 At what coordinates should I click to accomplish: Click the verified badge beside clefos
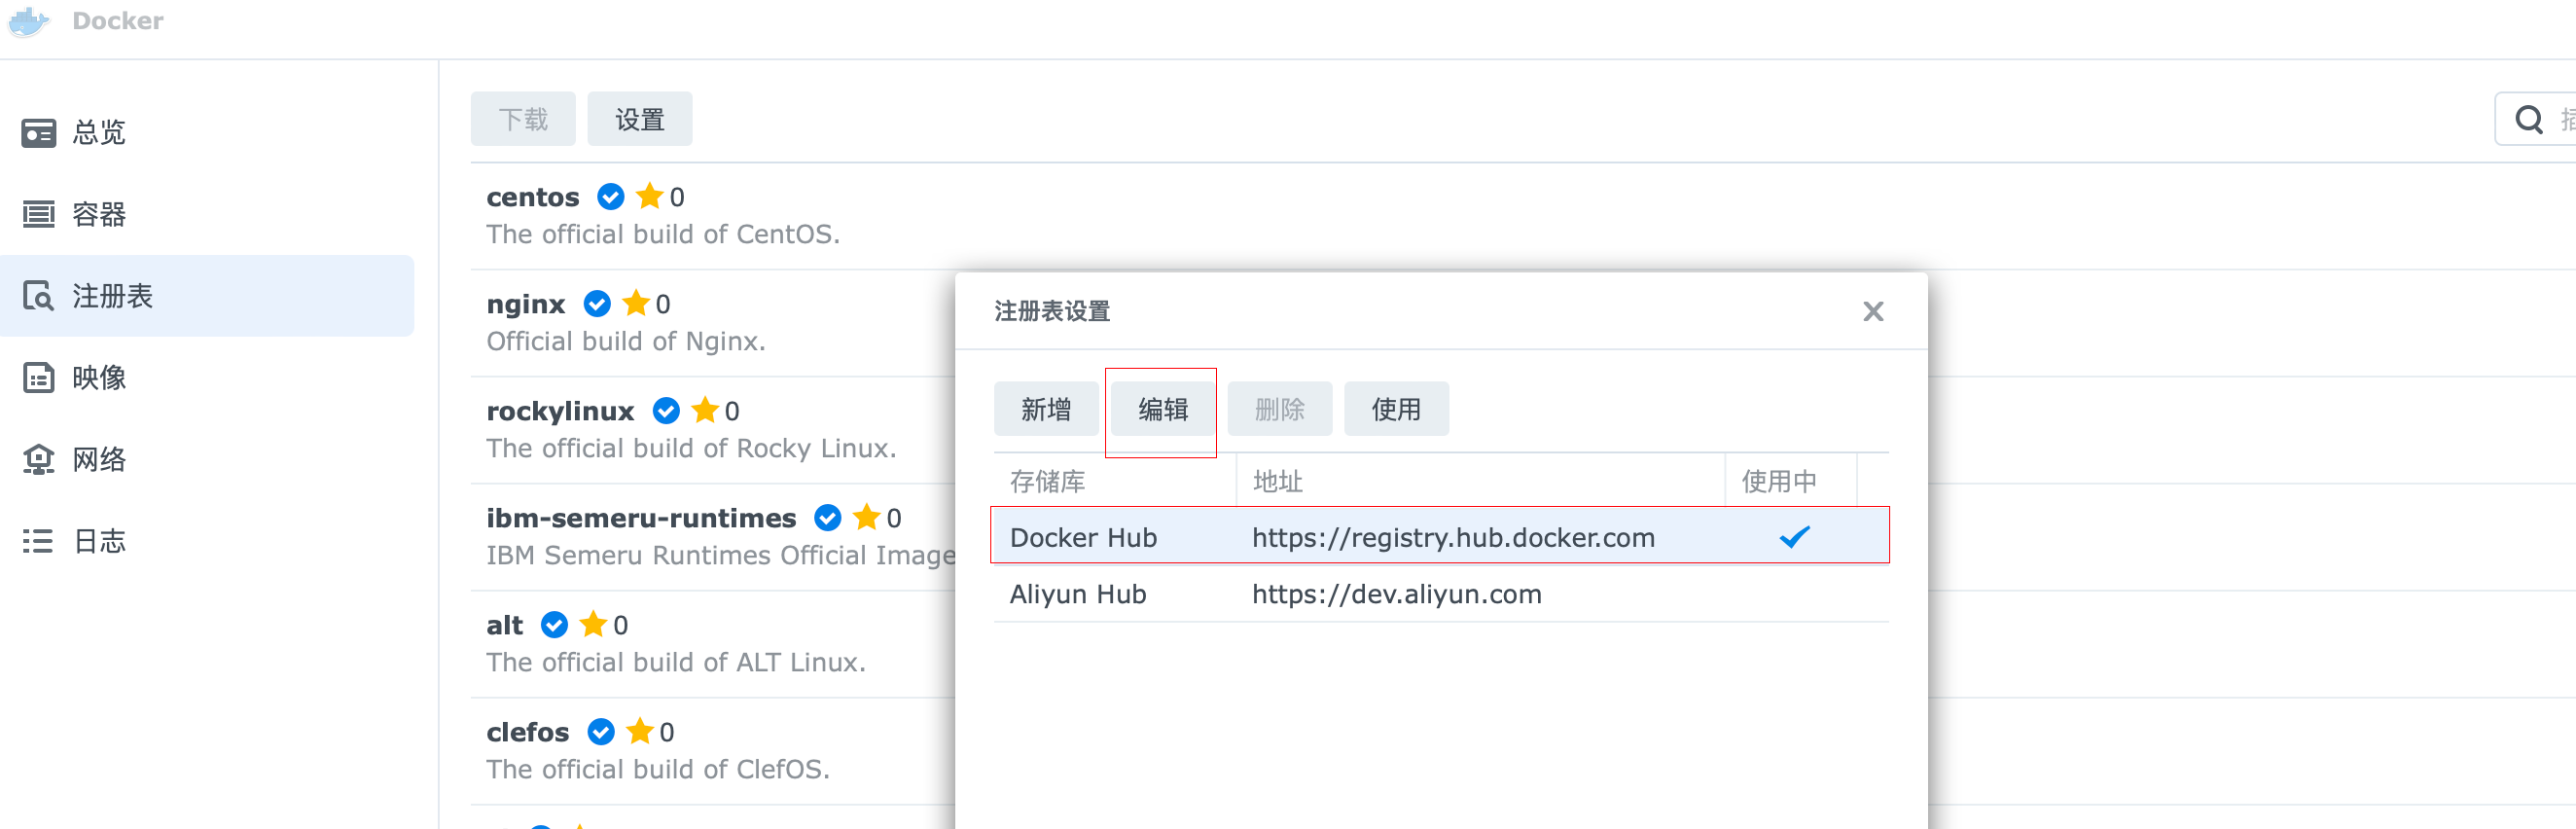tap(601, 732)
